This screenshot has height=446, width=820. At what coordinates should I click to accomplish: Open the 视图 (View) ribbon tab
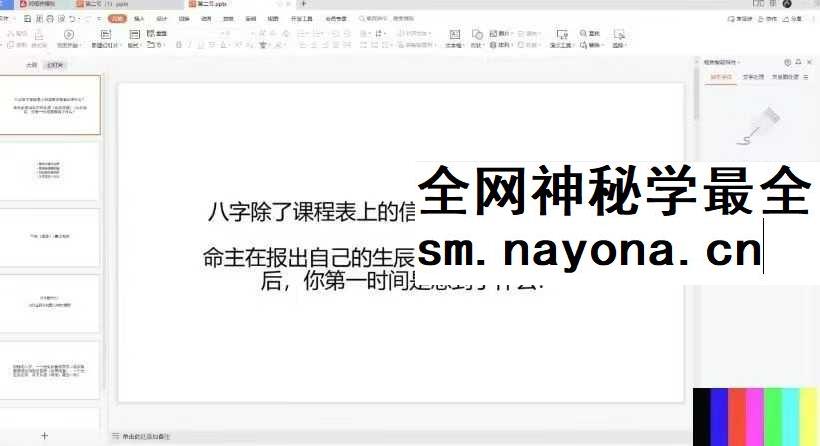tap(273, 19)
